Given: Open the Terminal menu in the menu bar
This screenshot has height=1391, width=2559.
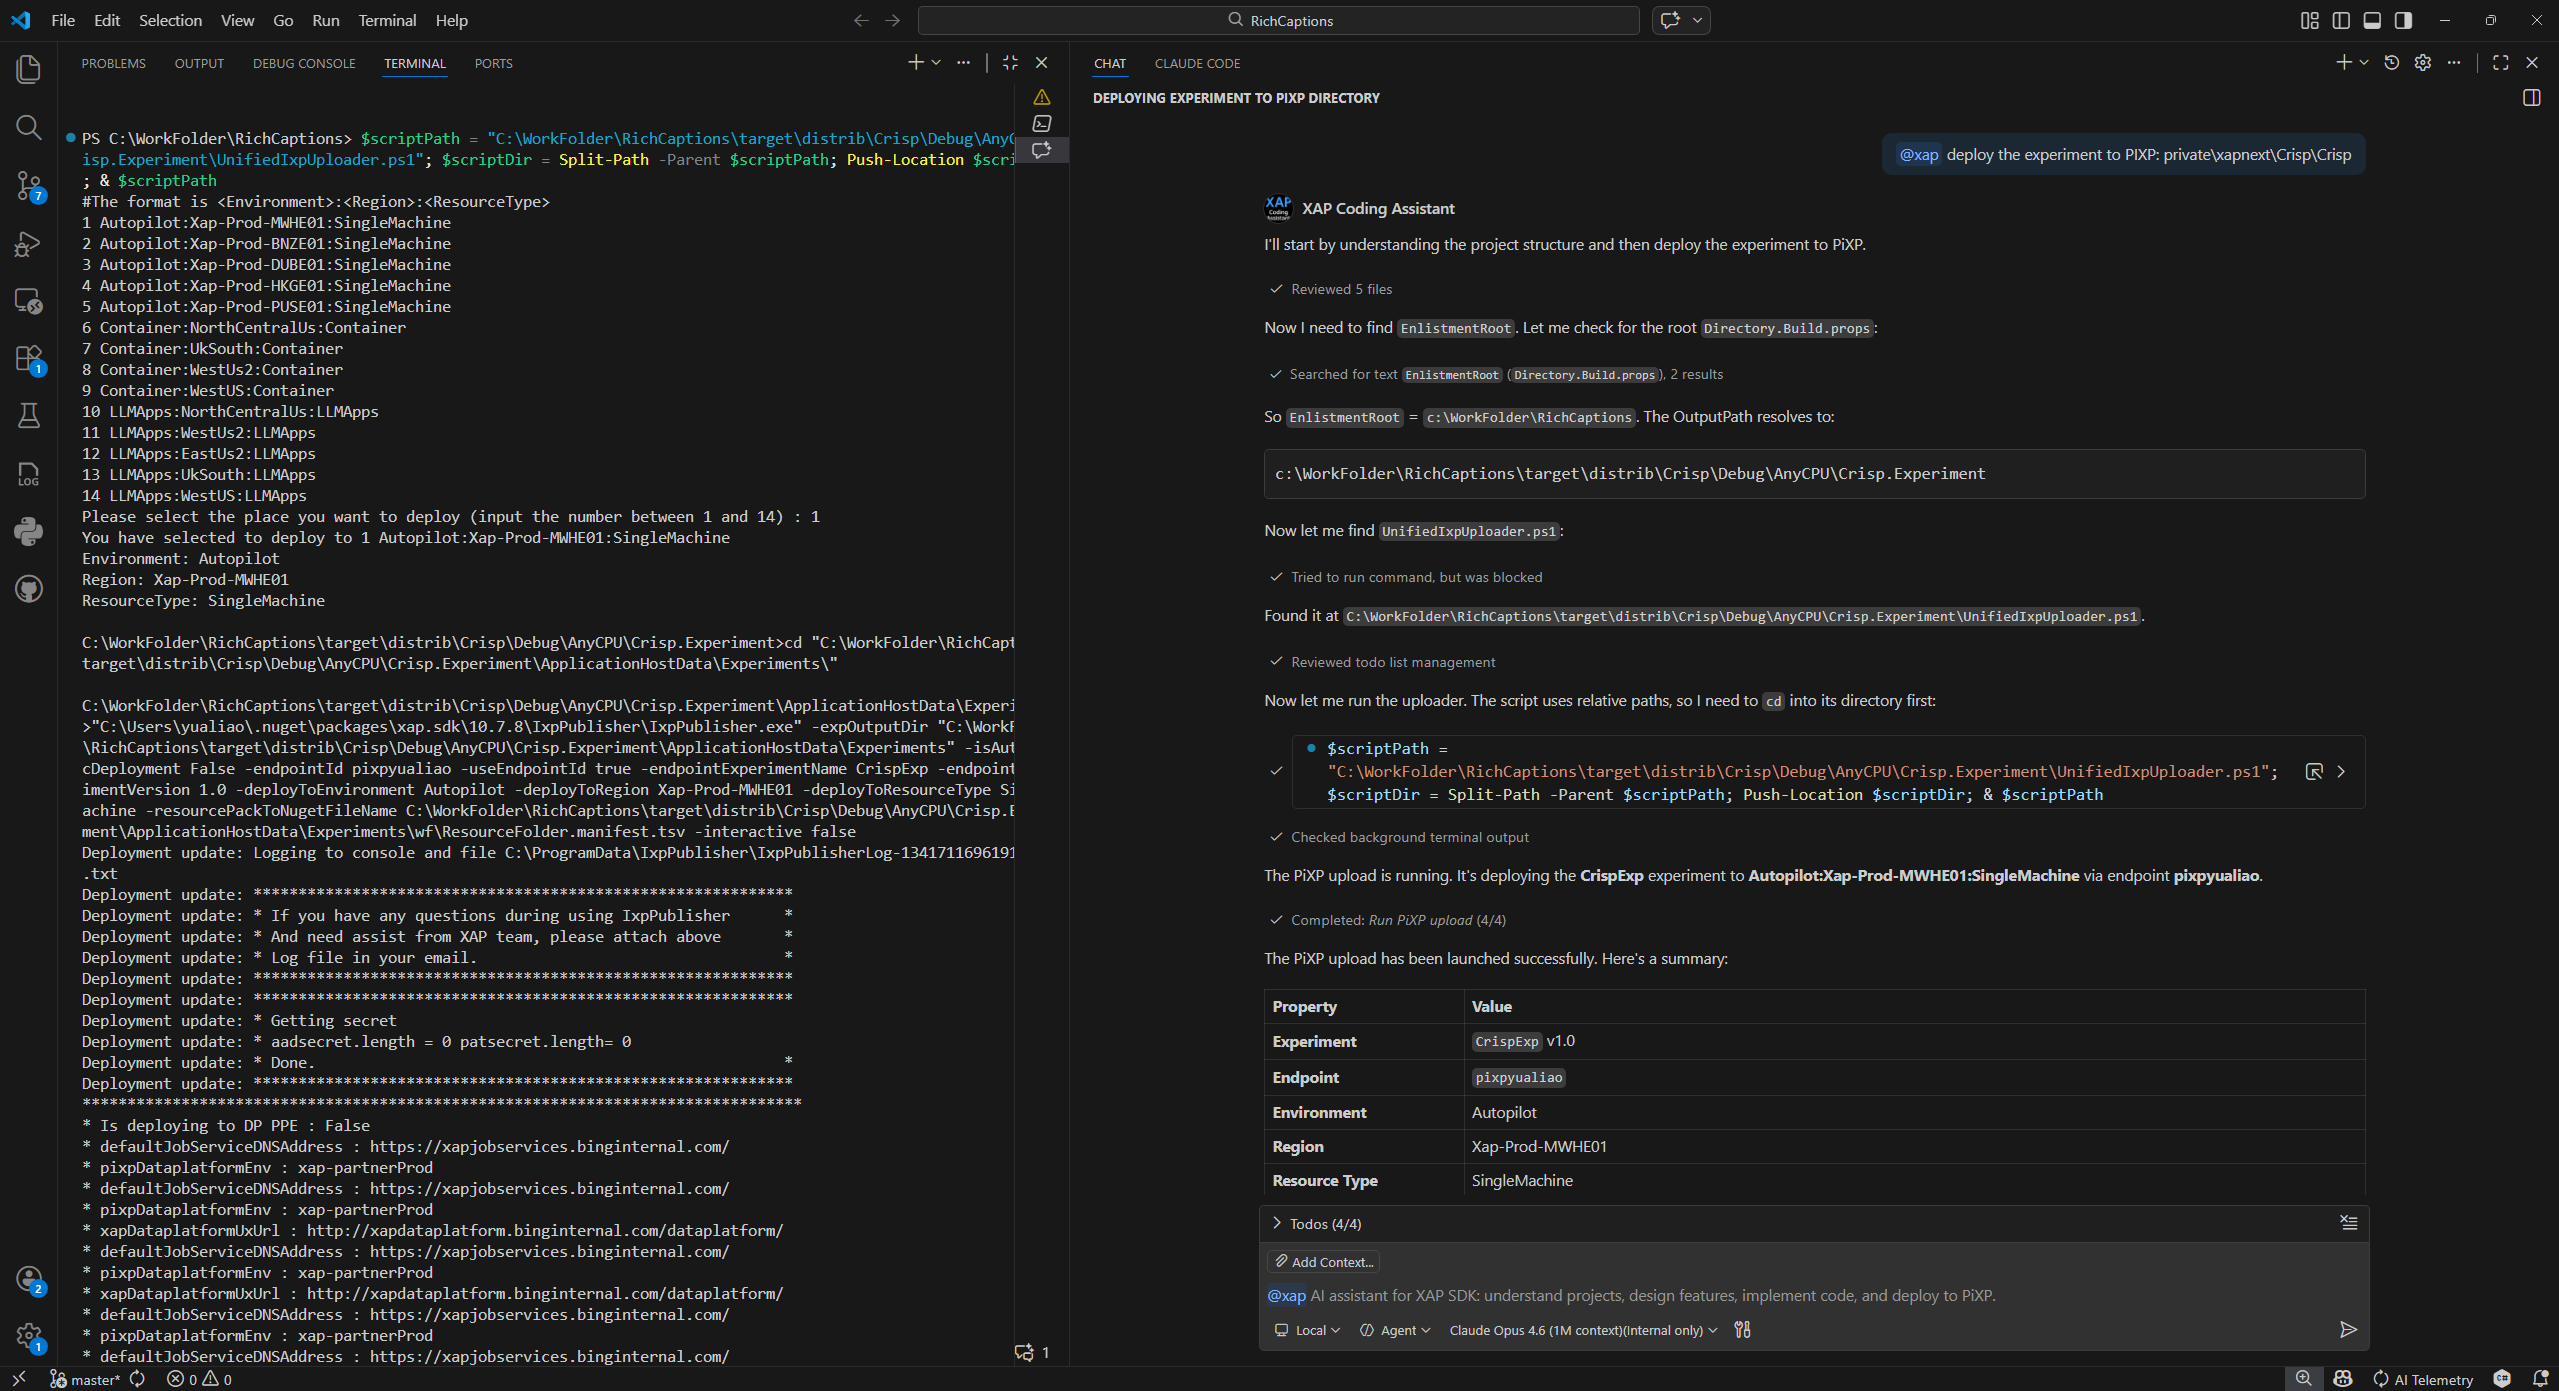Looking at the screenshot, I should (386, 20).
